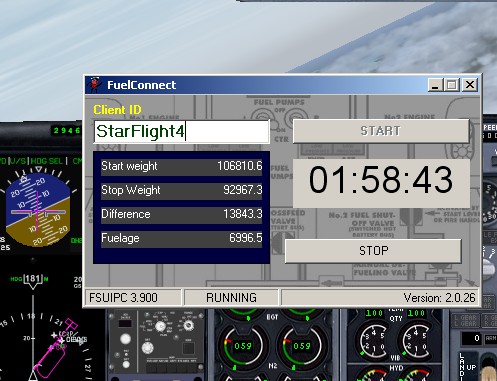Maximize the FuelConnect window
The height and width of the screenshot is (381, 497).
pyautogui.click(x=452, y=85)
